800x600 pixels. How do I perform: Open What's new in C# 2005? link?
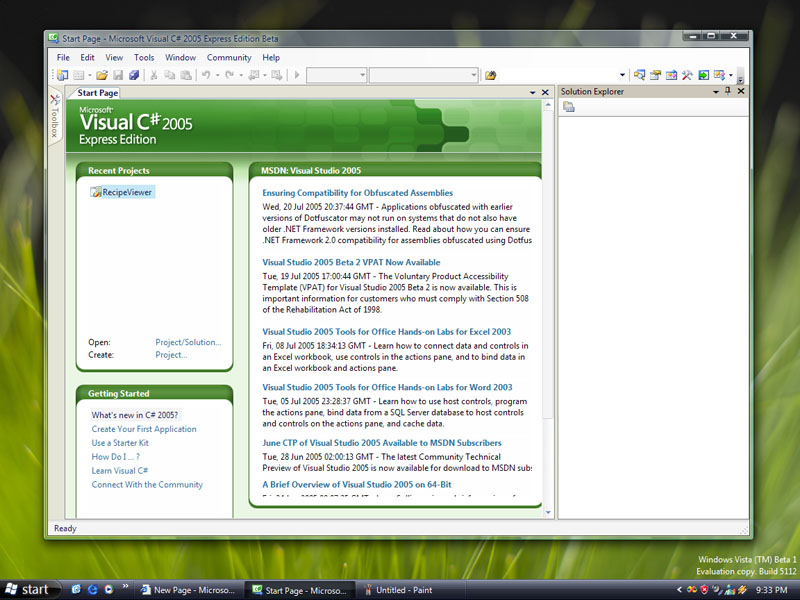(x=135, y=415)
